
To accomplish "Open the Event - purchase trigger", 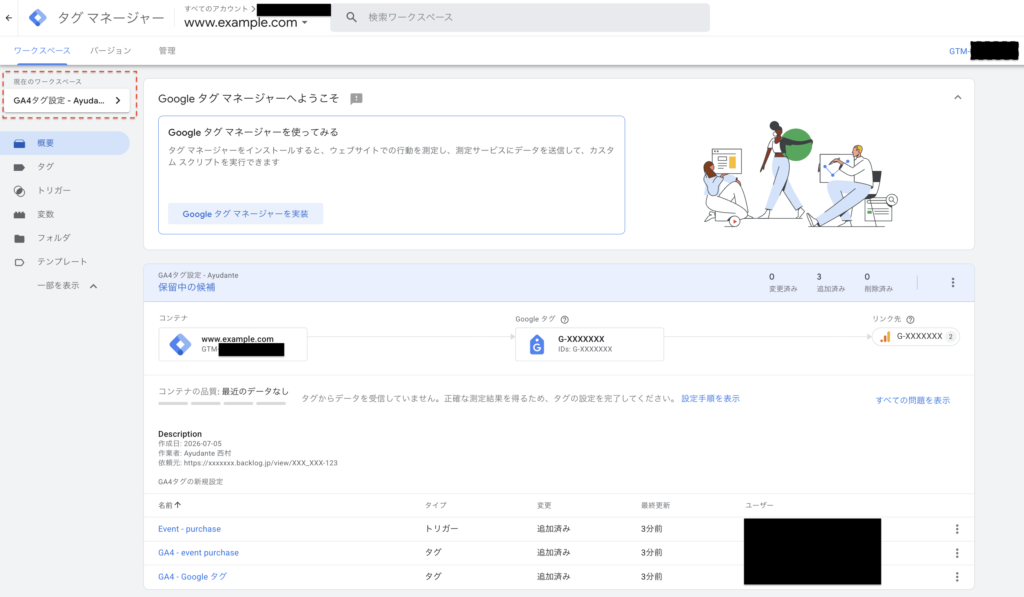I will pyautogui.click(x=189, y=529).
